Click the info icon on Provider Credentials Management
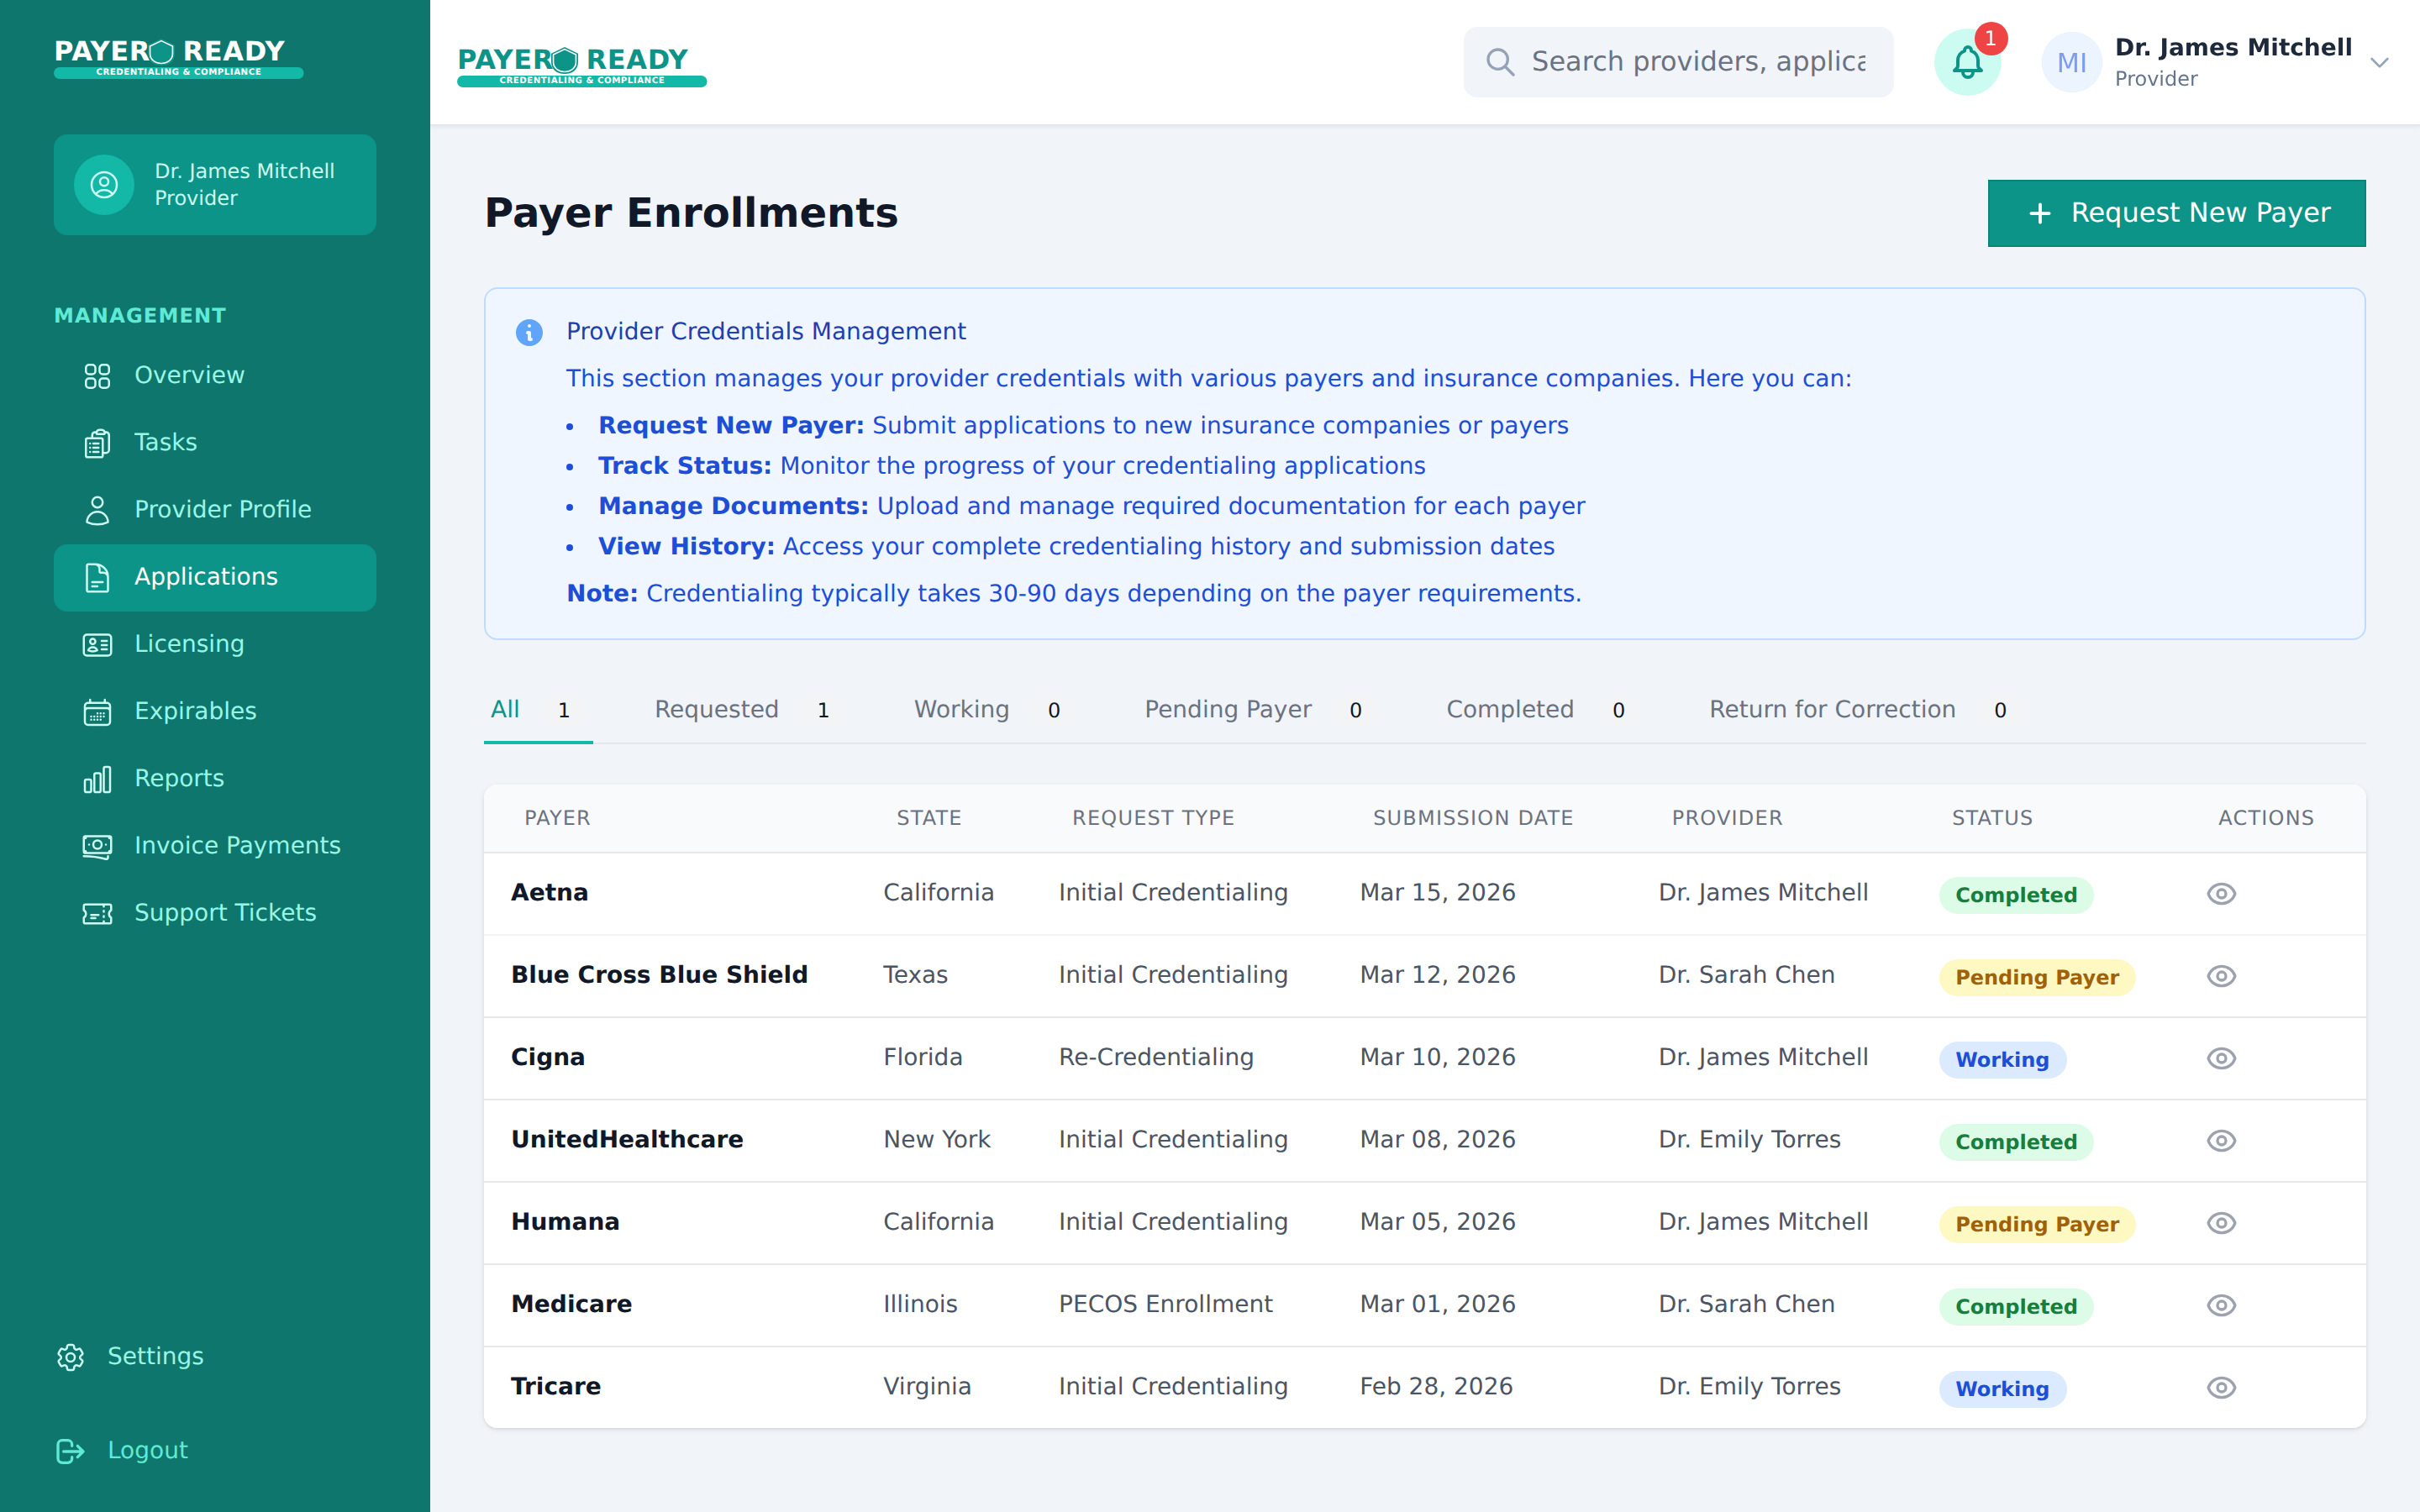This screenshot has height=1512, width=2420. point(529,332)
